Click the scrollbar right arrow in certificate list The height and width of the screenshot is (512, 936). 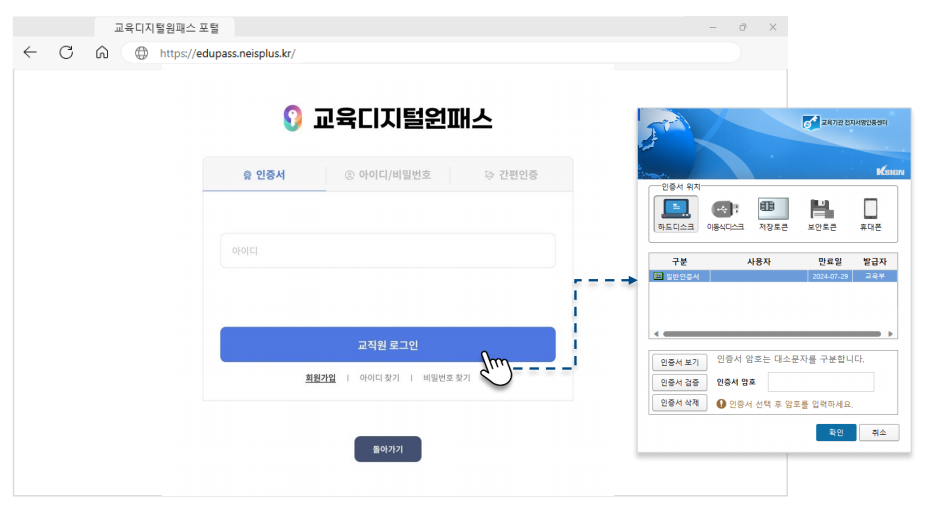click(890, 334)
